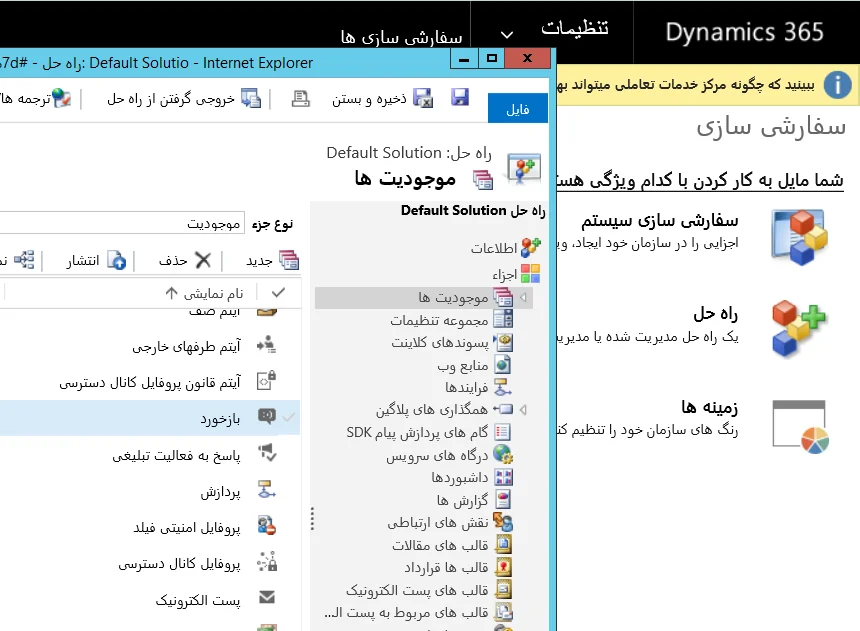
Task: Click تنظیمات in the top navigation bar
Action: (x=574, y=27)
